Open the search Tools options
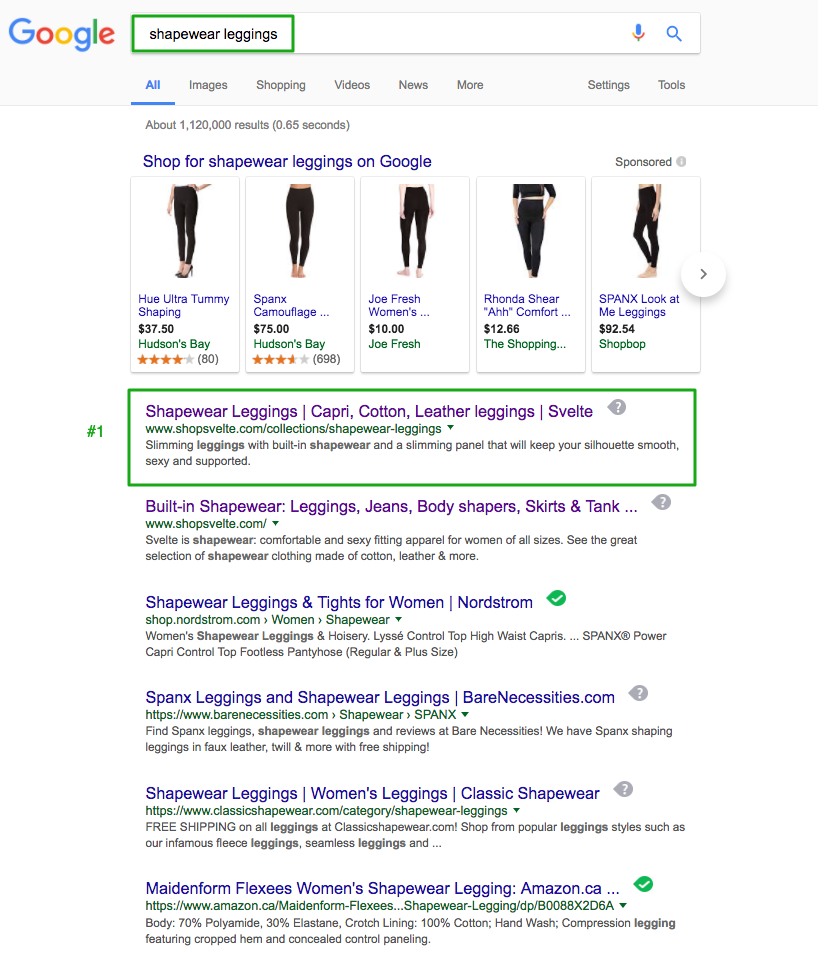The width and height of the screenshot is (818, 972). [x=671, y=85]
